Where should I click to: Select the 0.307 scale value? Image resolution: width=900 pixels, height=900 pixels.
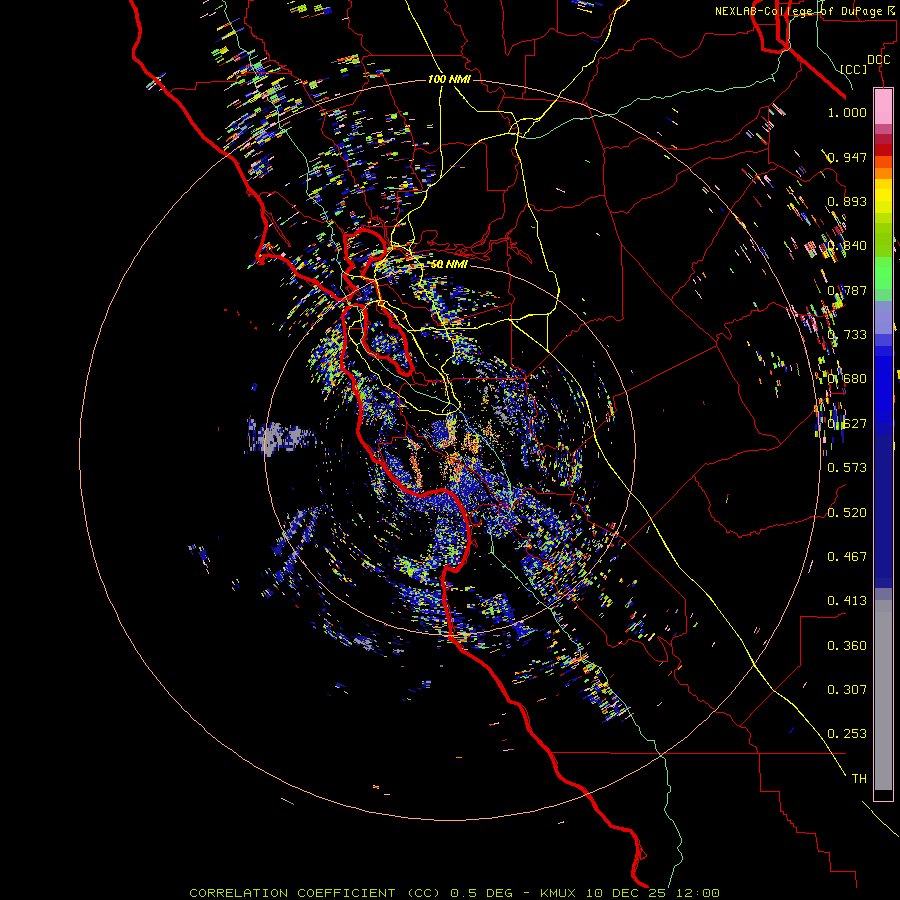tap(847, 690)
